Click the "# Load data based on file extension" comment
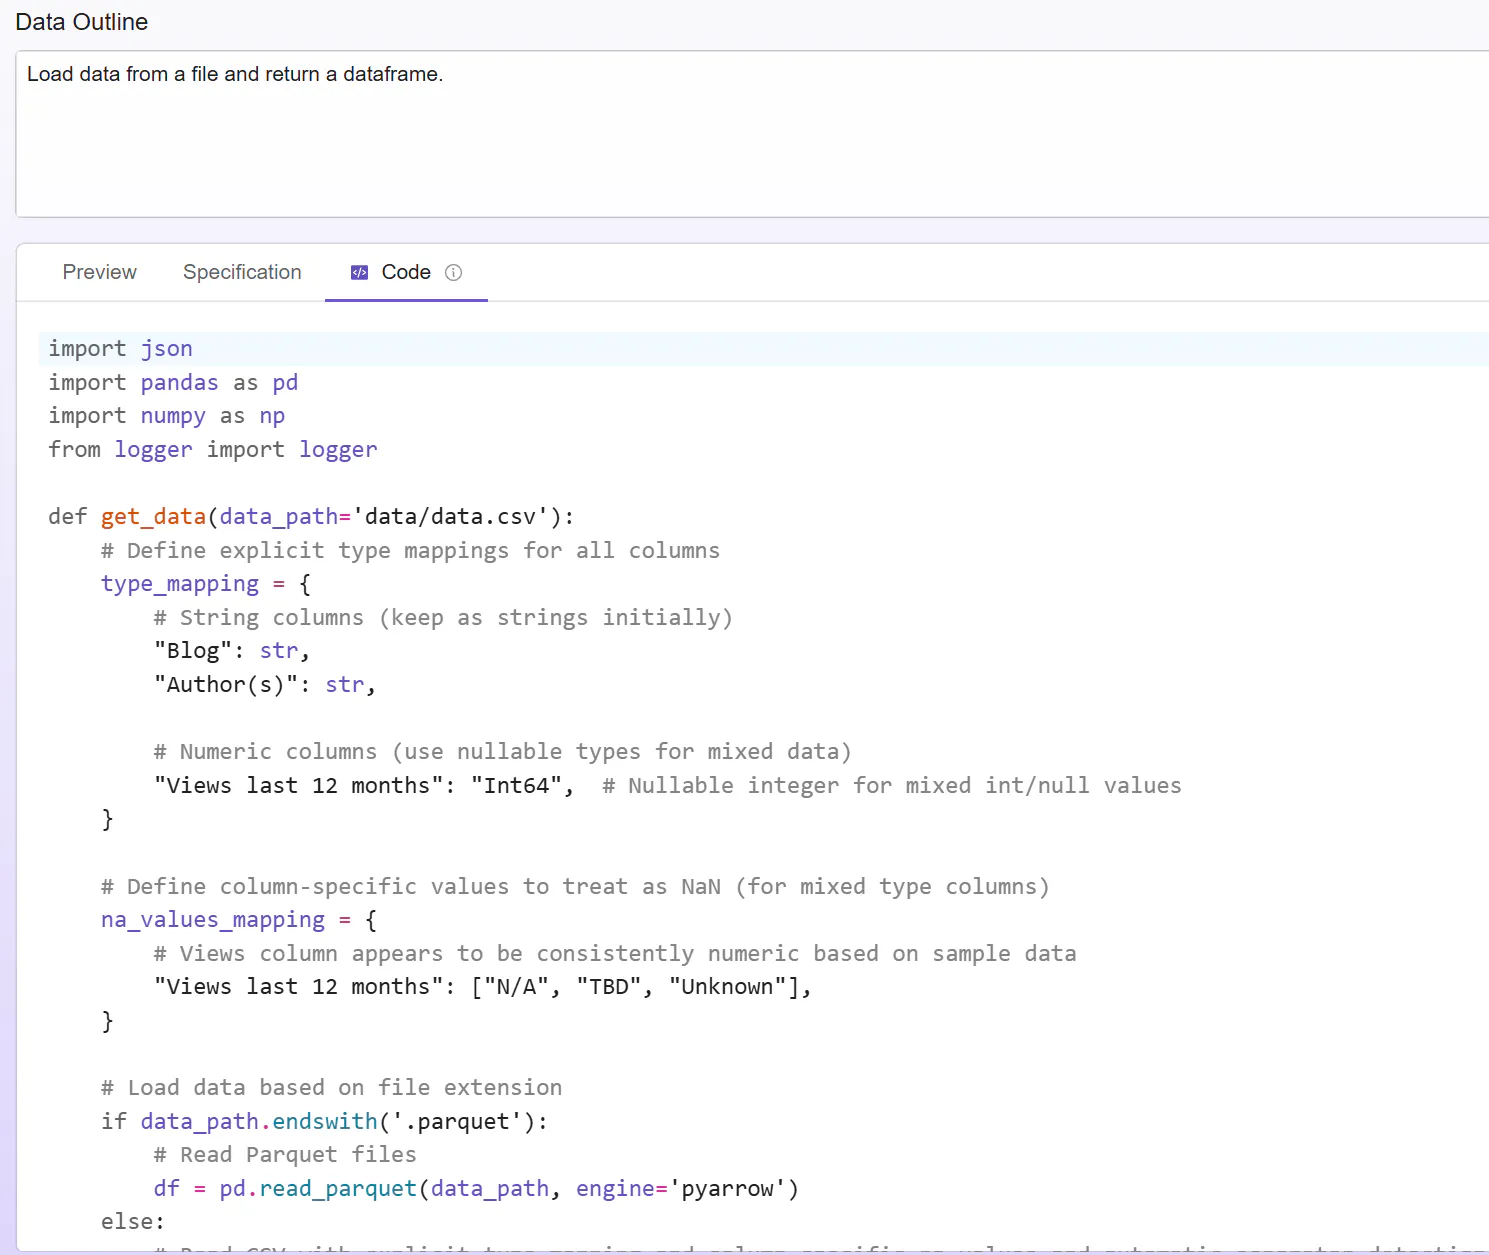This screenshot has height=1255, width=1489. click(x=331, y=1088)
